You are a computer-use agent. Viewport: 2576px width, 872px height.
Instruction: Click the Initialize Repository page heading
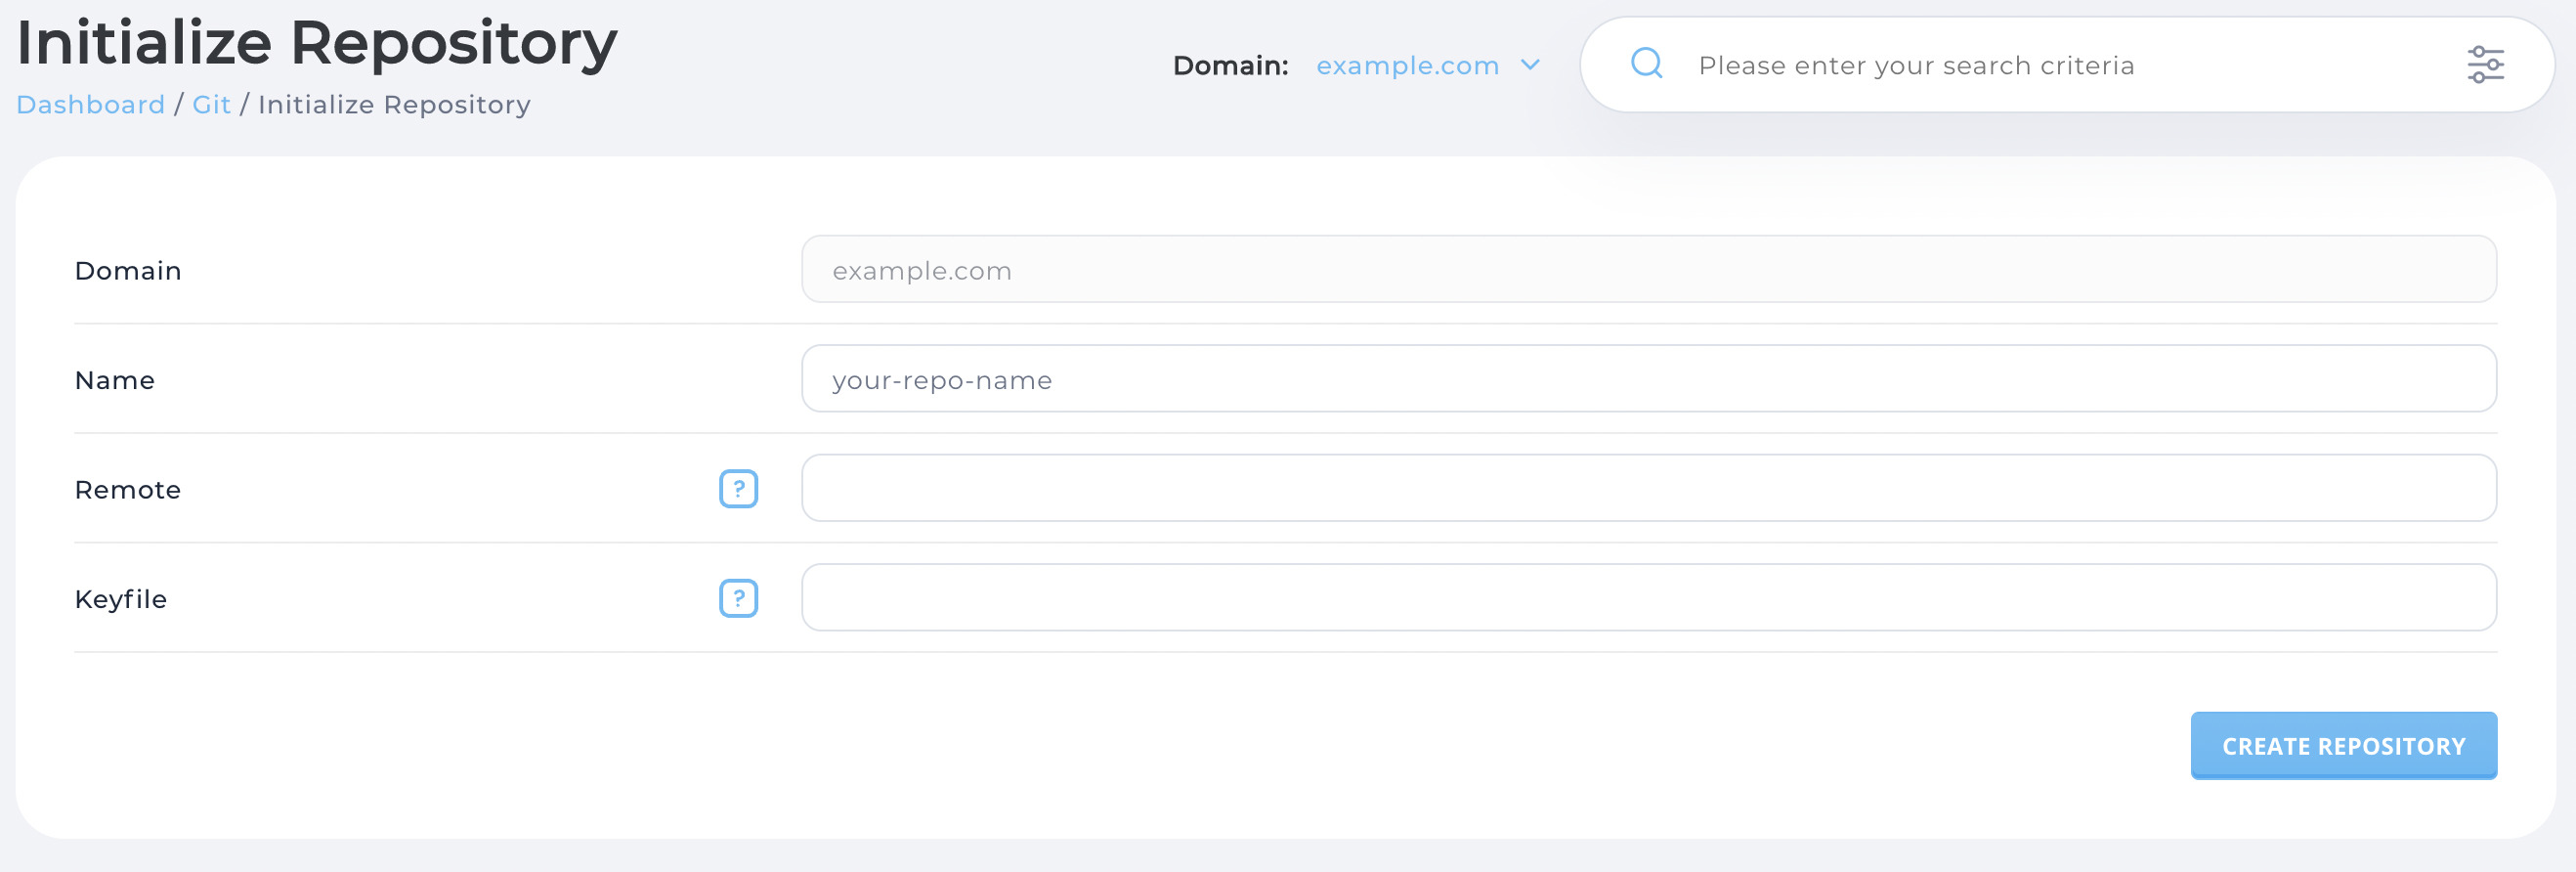click(x=317, y=44)
